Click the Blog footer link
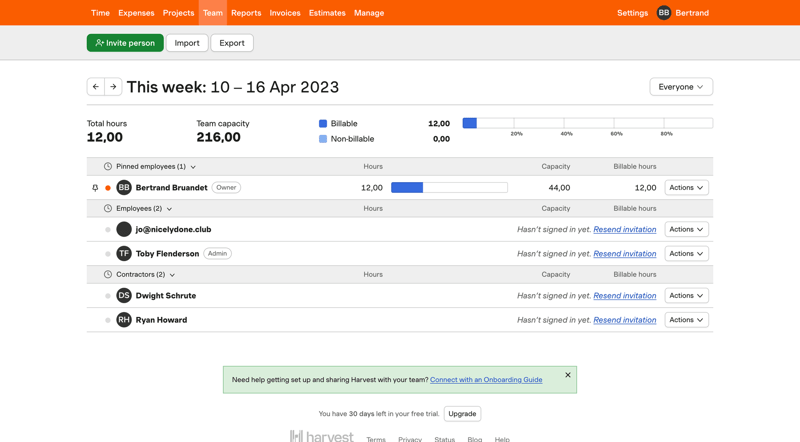The image size is (800, 442). [x=474, y=439]
